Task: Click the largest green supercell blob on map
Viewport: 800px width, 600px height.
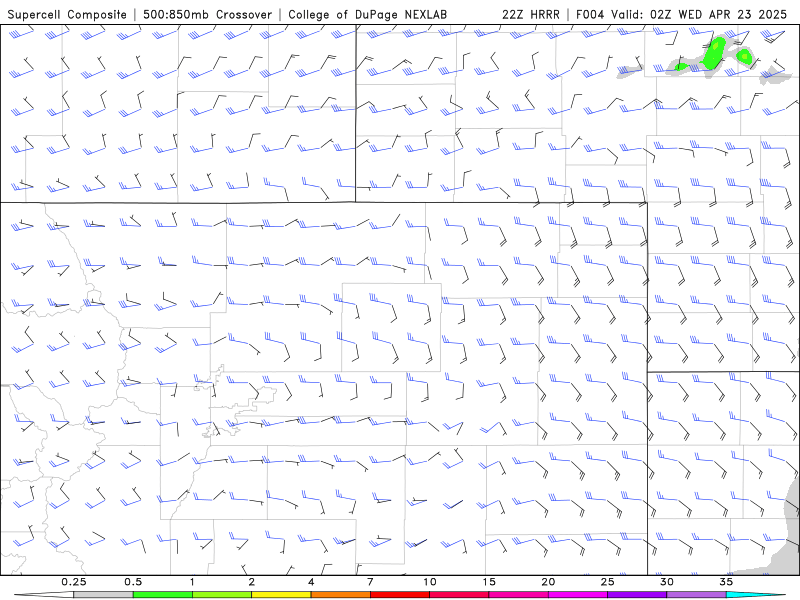Action: pyautogui.click(x=713, y=53)
